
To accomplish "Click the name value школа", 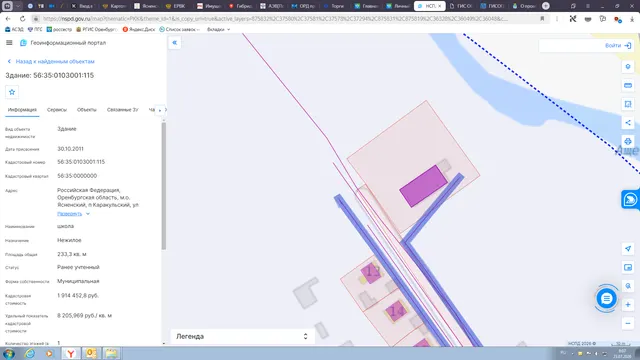I will [65, 226].
